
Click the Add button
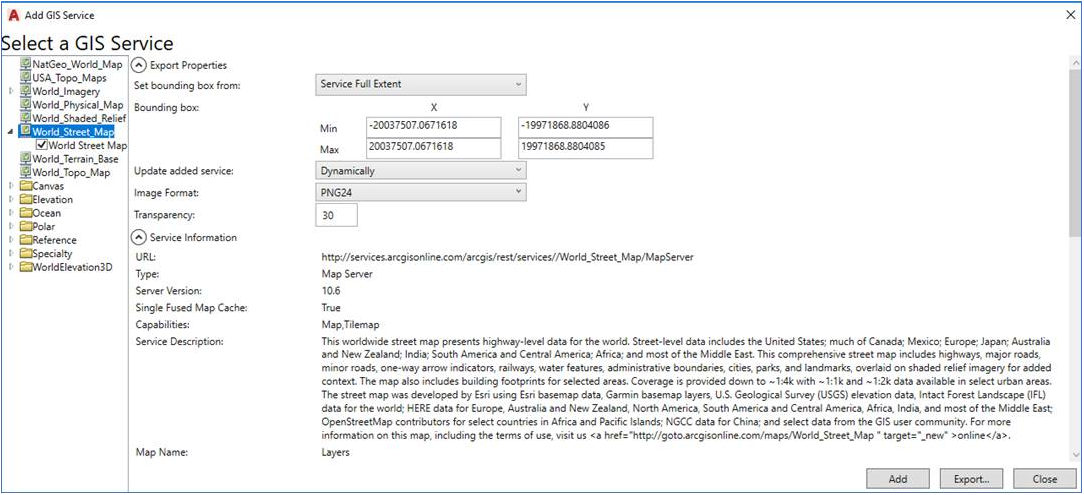coord(898,478)
